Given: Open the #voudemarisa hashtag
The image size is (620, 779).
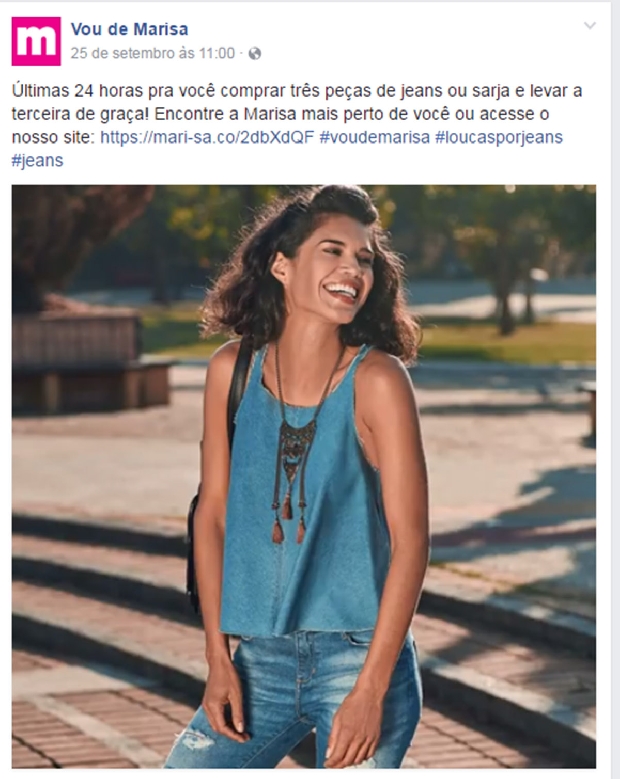Looking at the screenshot, I should [x=375, y=137].
